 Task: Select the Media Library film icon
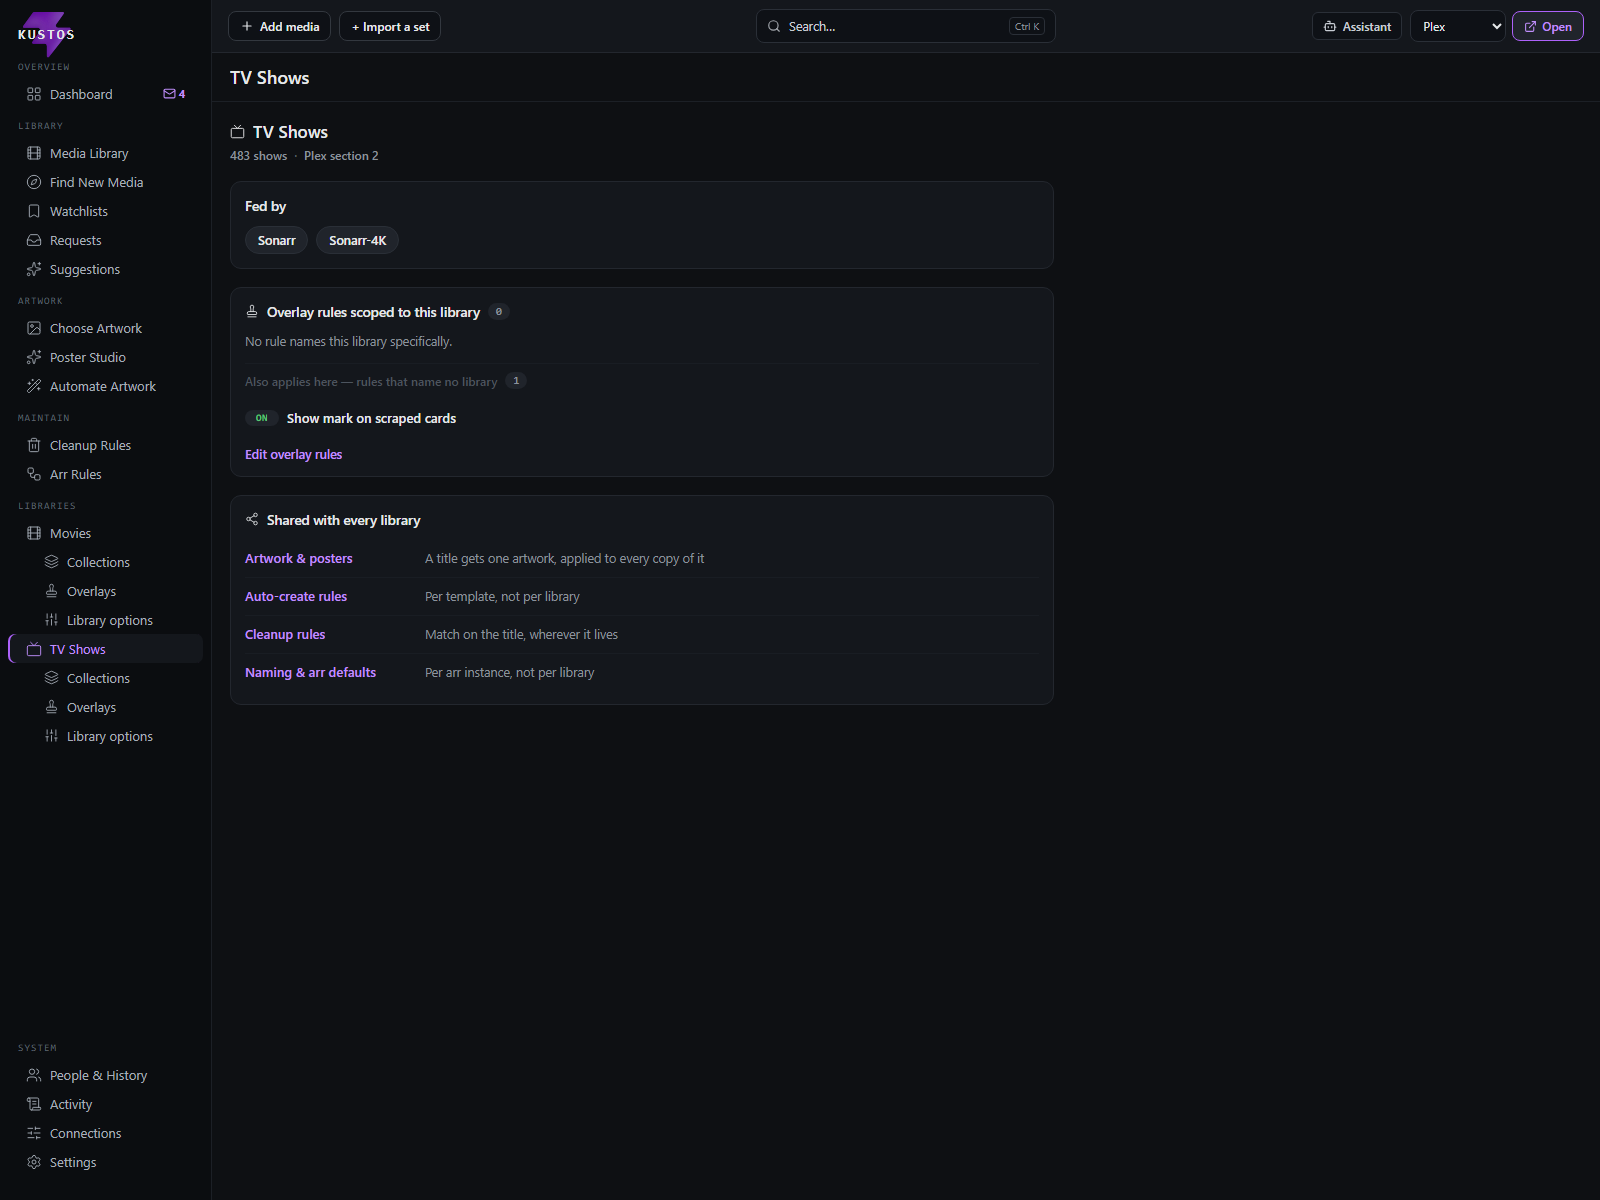click(x=34, y=153)
